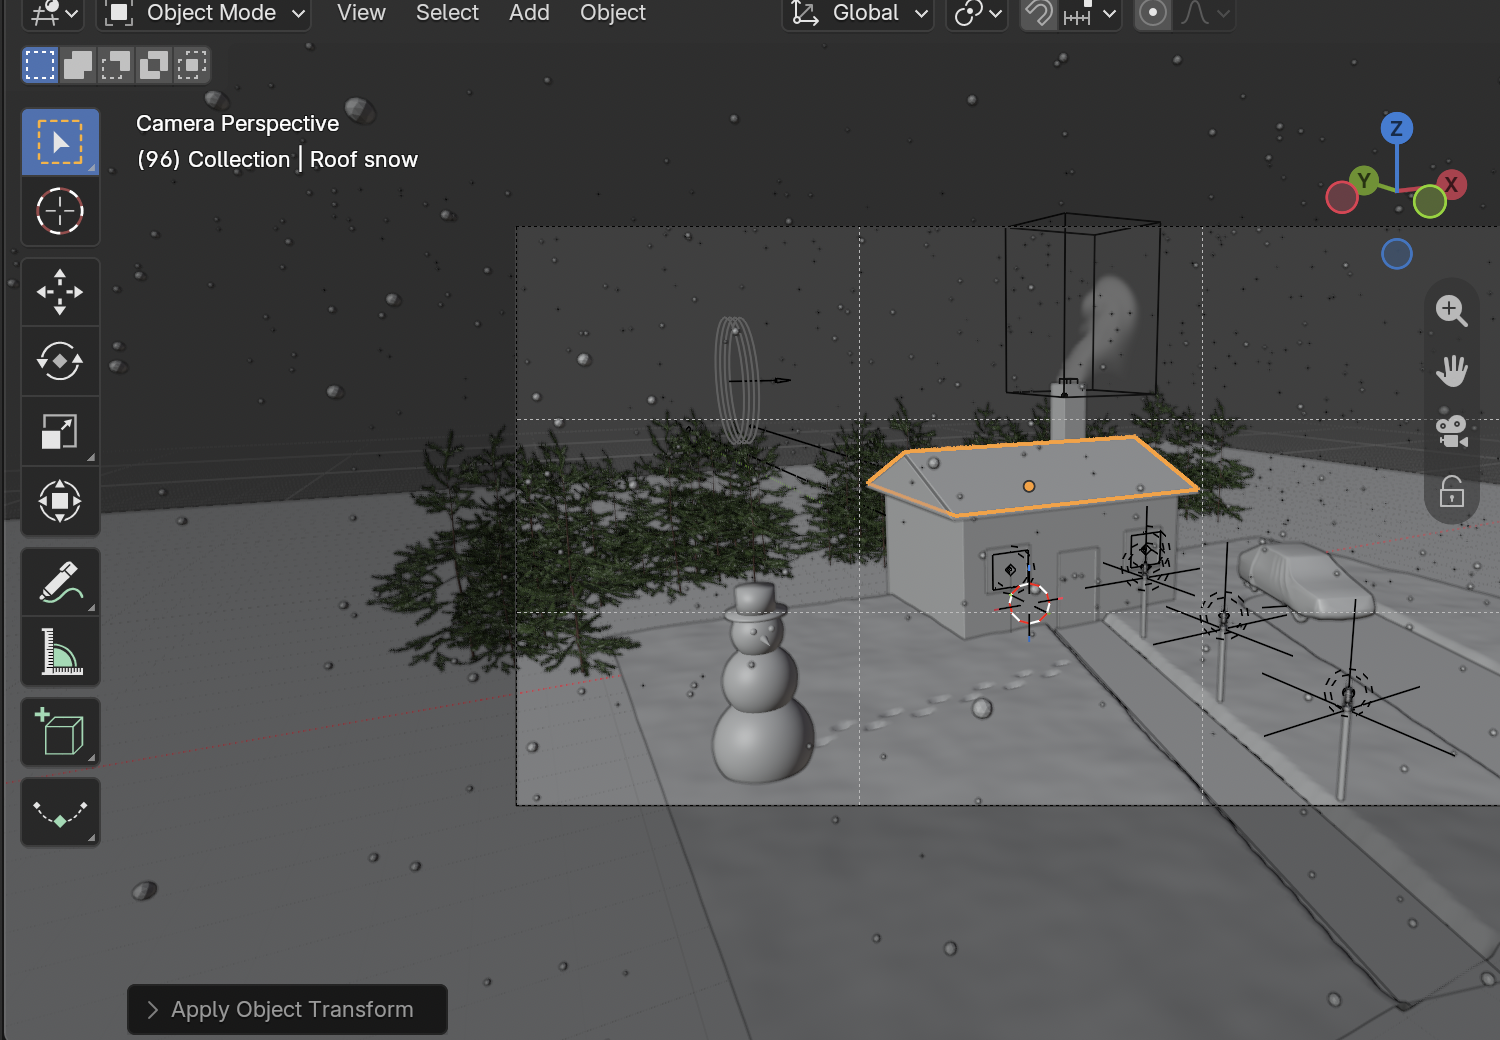This screenshot has height=1040, width=1500.
Task: Choose the Move tool
Action: click(60, 292)
